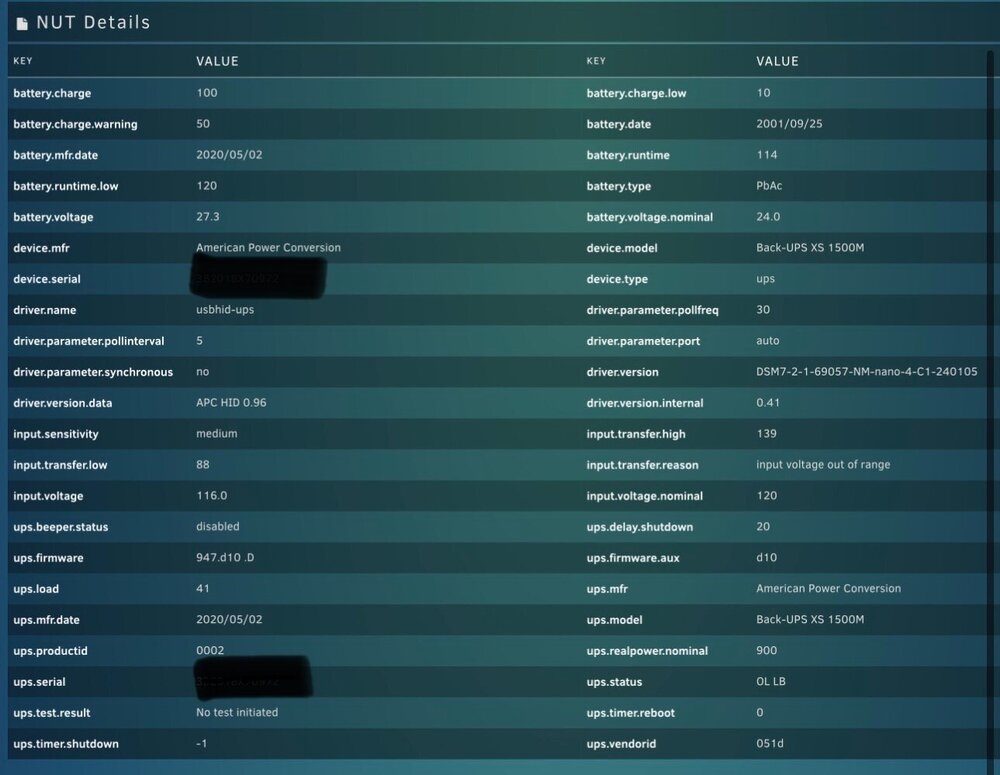
Task: Click input.transfer.high value 139
Action: pos(767,434)
